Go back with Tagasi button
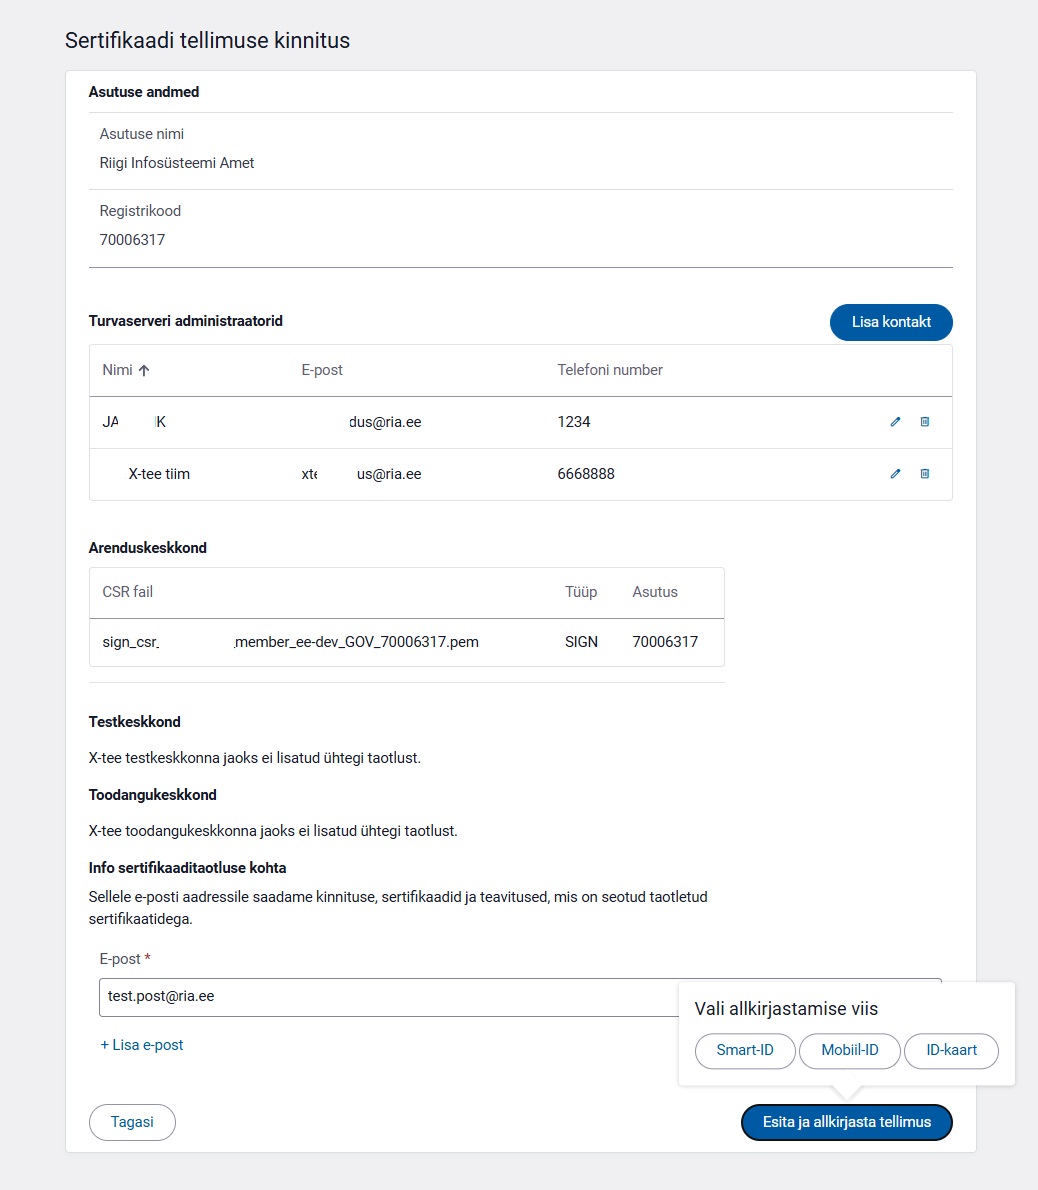 tap(132, 1122)
